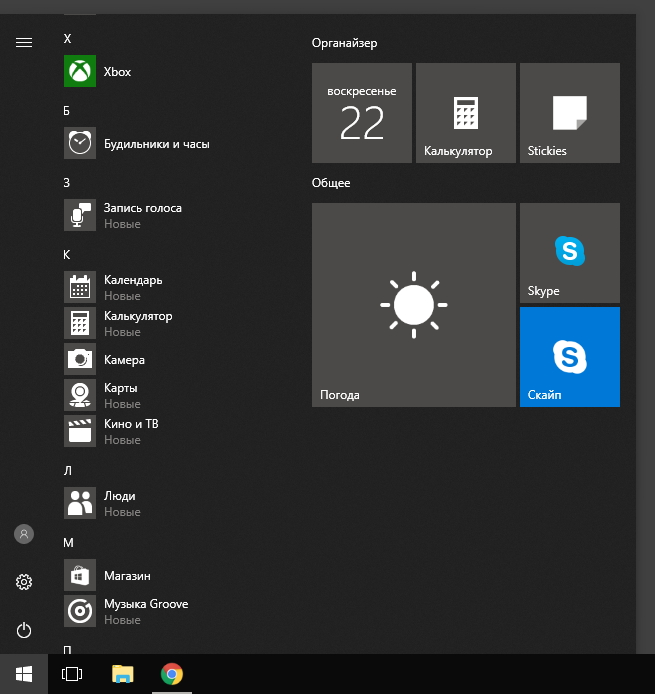Select the Кино и ТВ label

point(131,424)
